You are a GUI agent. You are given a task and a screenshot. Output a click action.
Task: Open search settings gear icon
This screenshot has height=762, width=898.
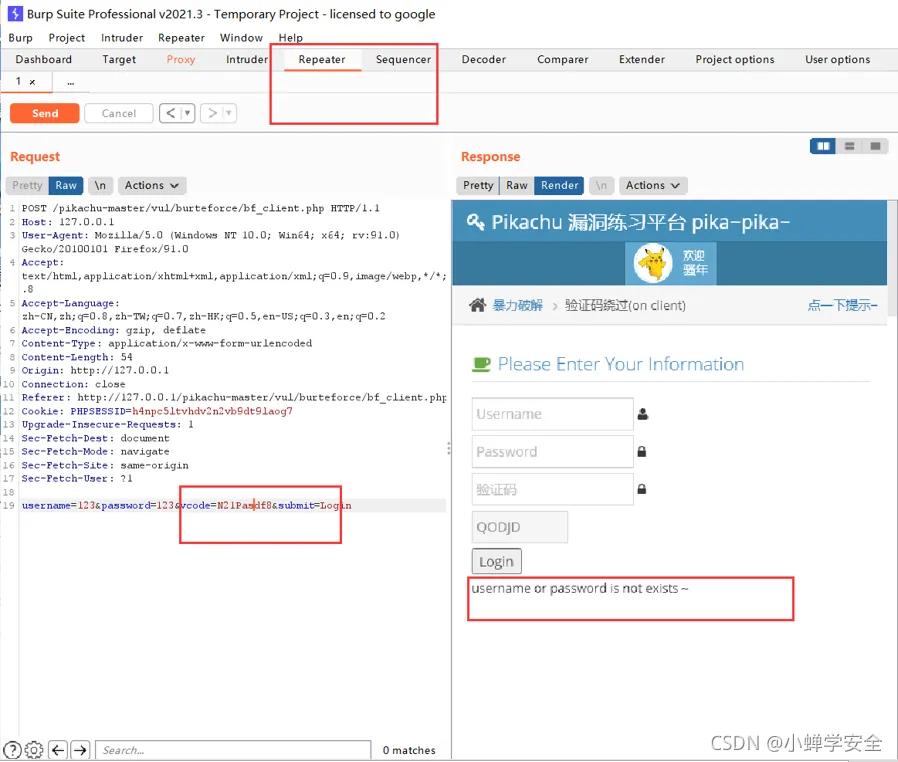34,749
